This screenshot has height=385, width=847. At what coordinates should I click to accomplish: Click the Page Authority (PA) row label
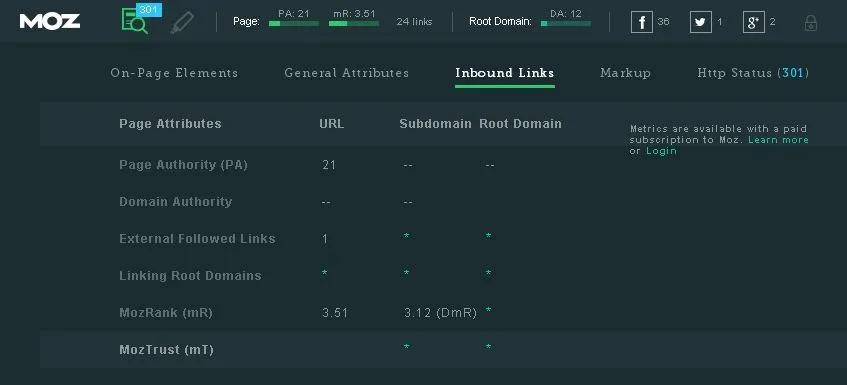183,165
